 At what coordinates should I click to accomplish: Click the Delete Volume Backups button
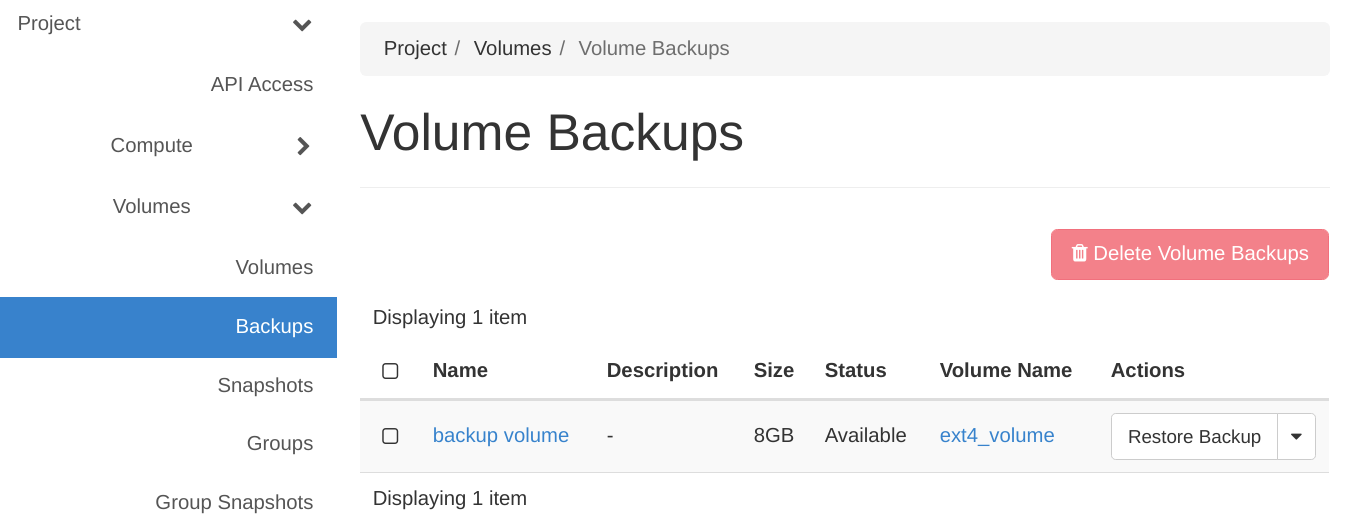pyautogui.click(x=1190, y=254)
